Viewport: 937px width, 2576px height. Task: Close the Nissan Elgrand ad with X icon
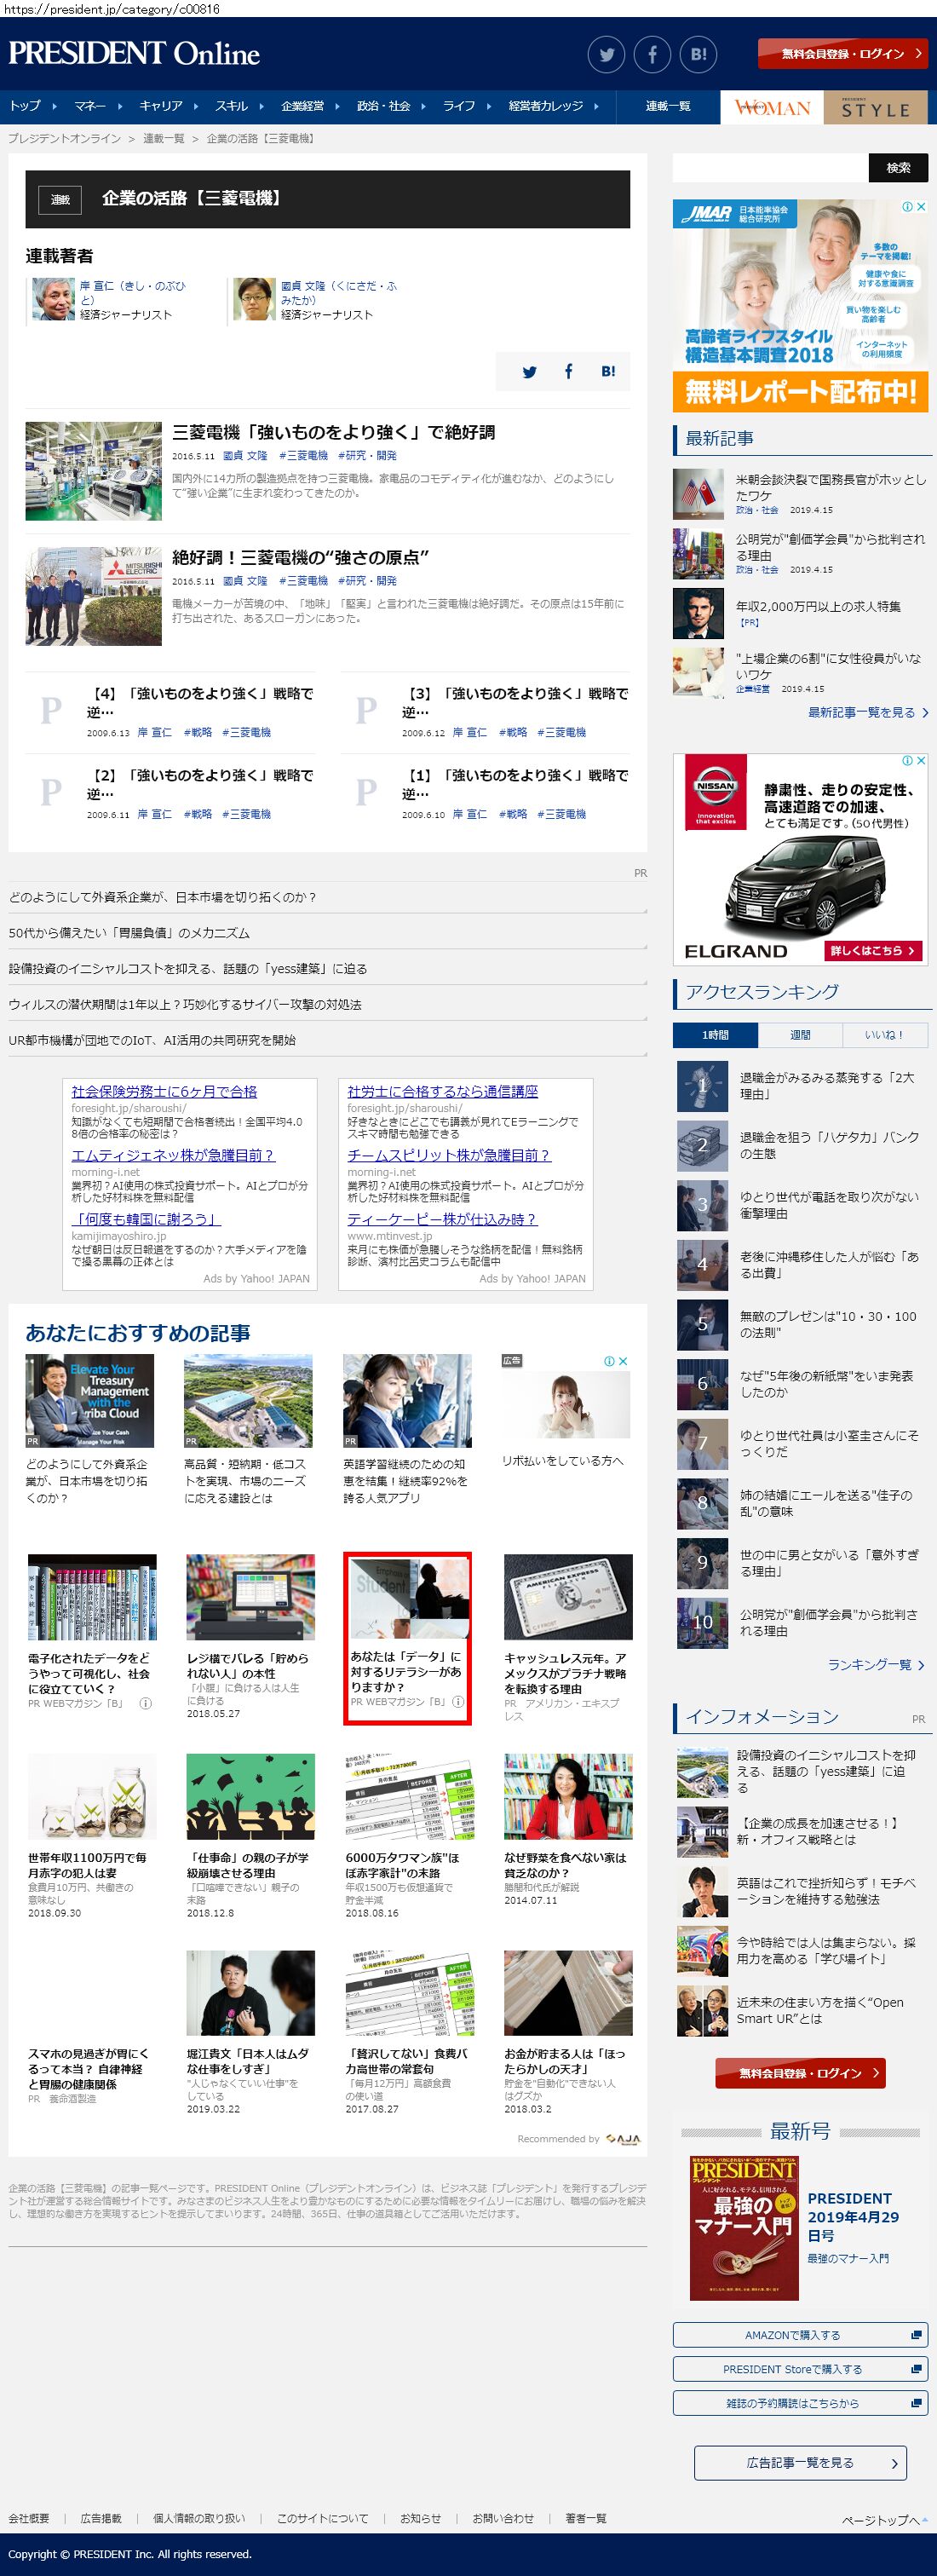click(x=921, y=760)
